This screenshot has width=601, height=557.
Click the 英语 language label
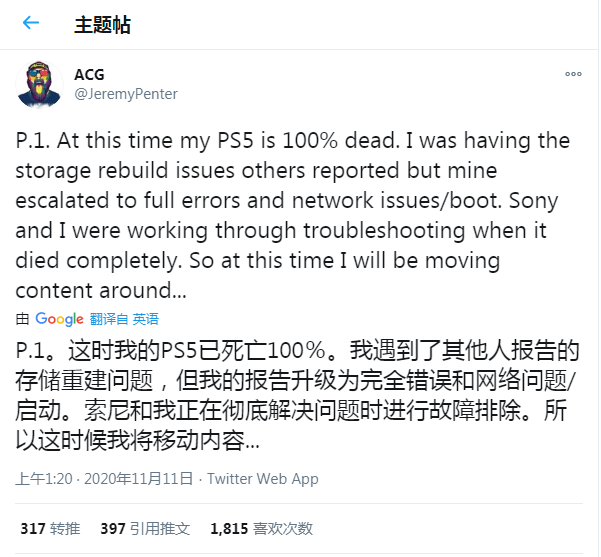click(x=146, y=319)
